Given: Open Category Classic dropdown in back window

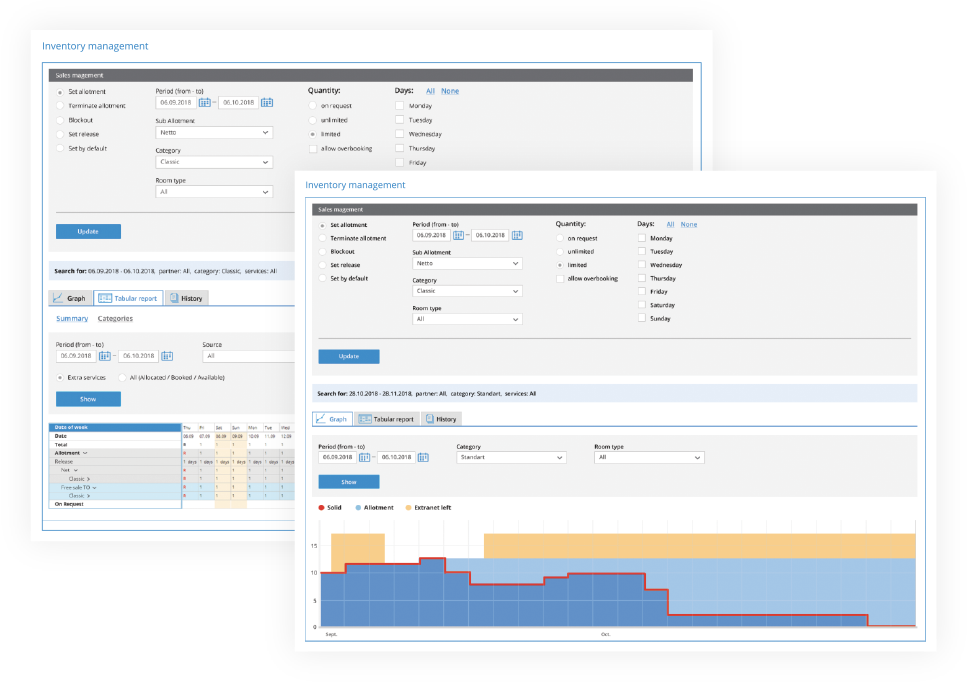Looking at the screenshot, I should click(x=214, y=162).
